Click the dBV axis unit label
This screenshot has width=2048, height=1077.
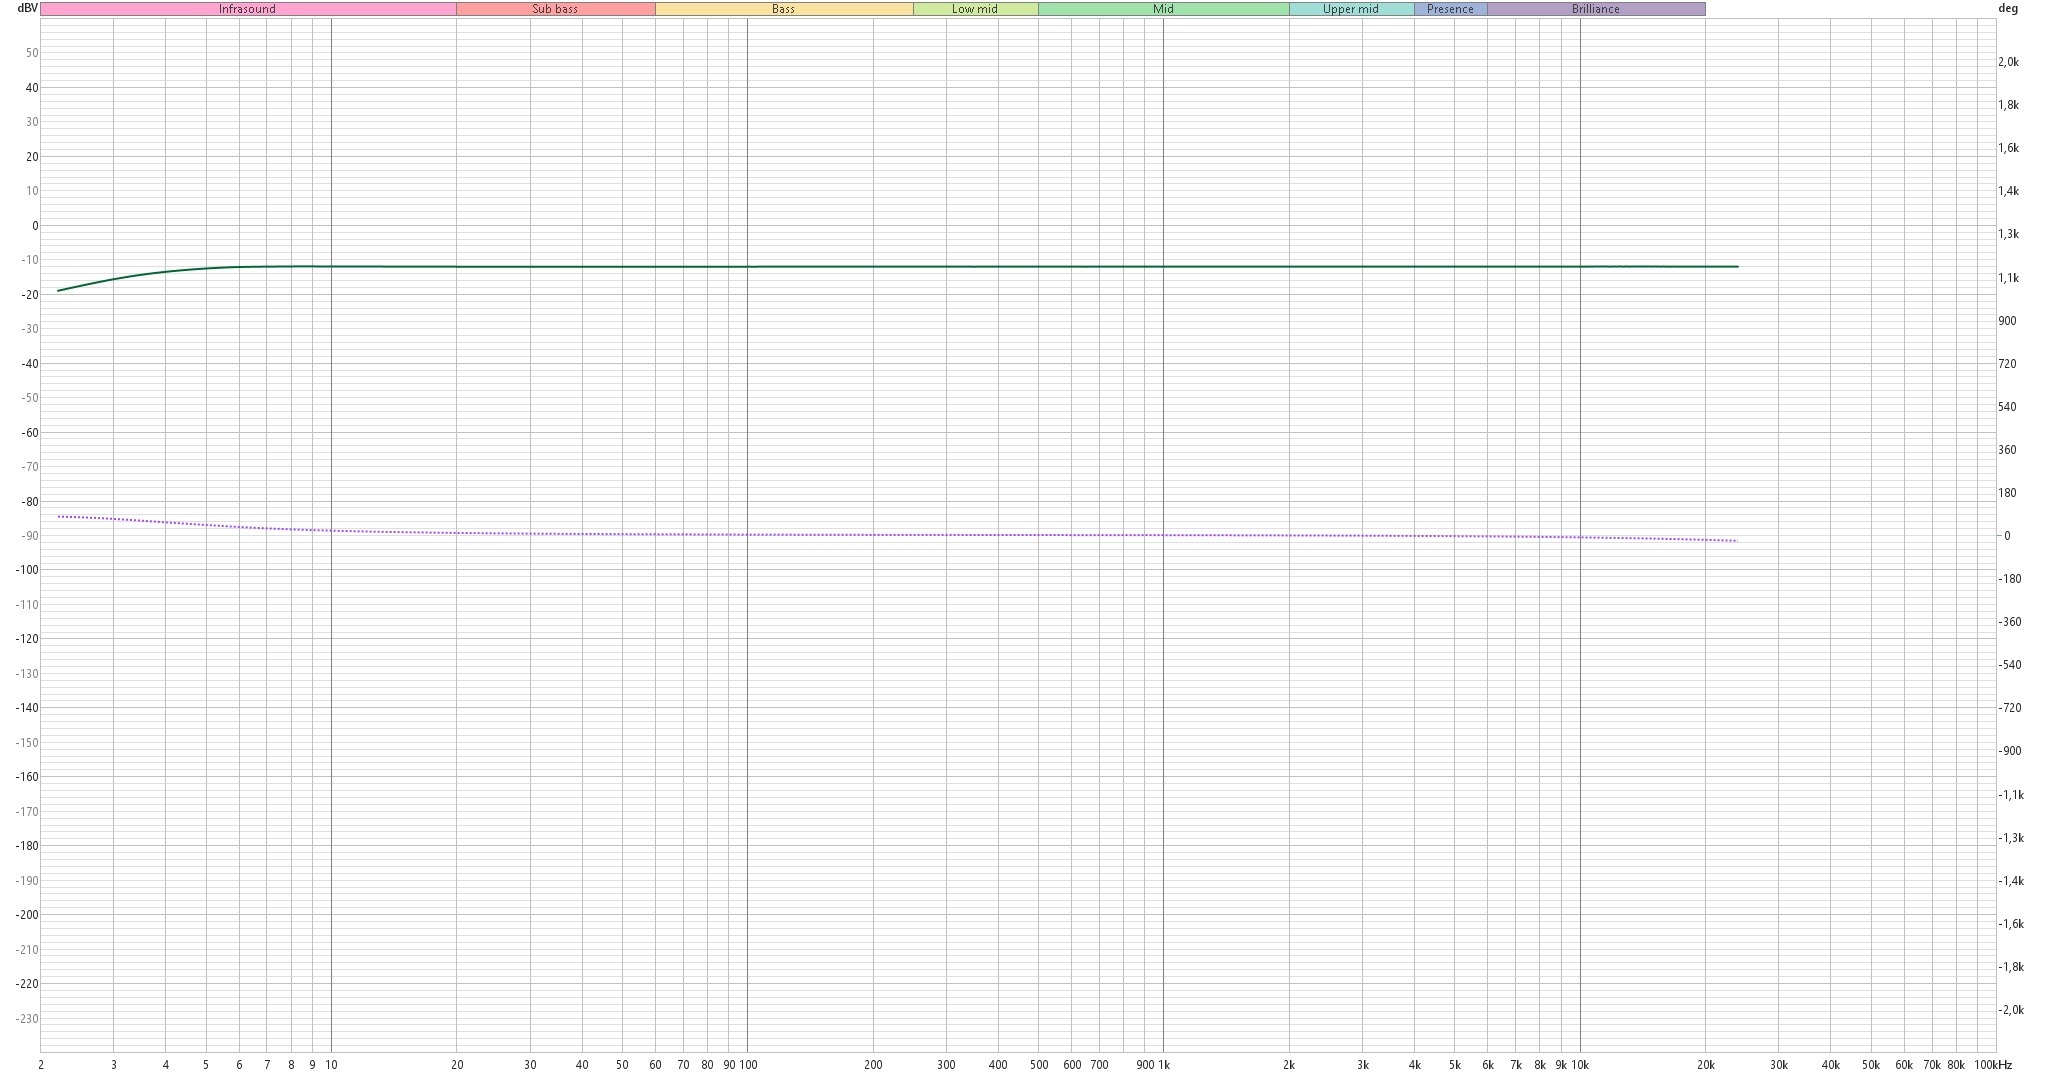[x=27, y=8]
